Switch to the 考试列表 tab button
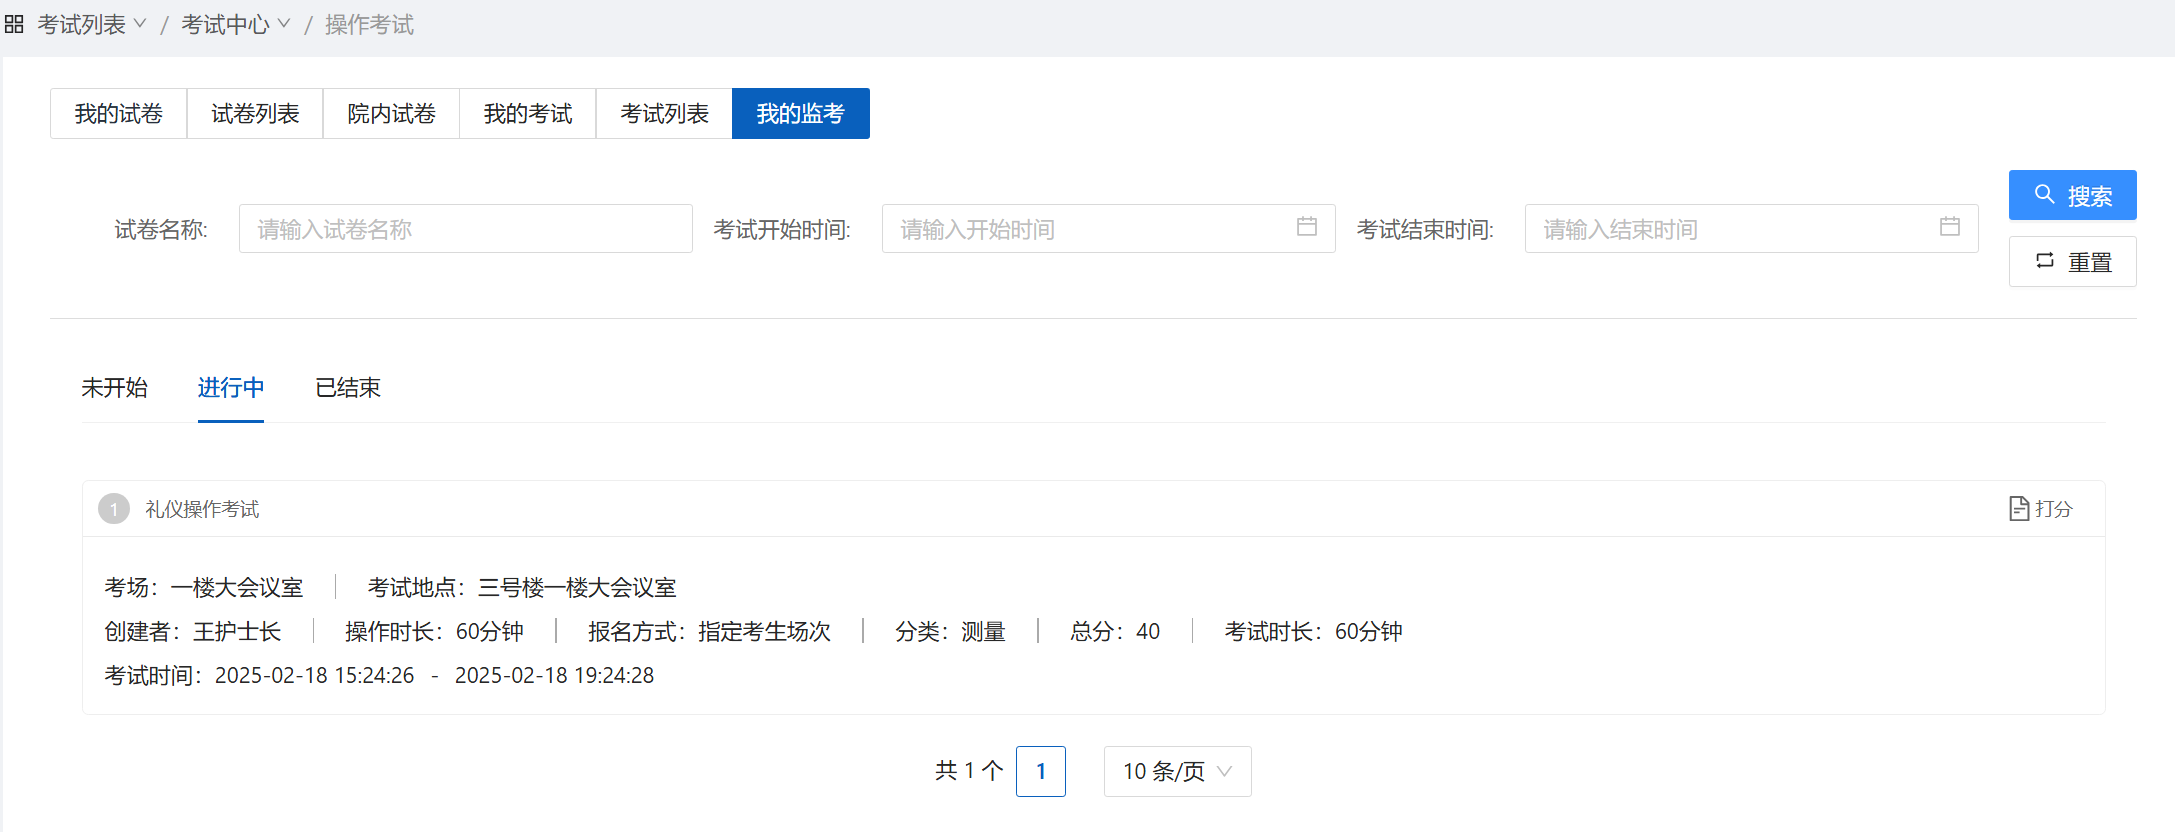 (664, 114)
